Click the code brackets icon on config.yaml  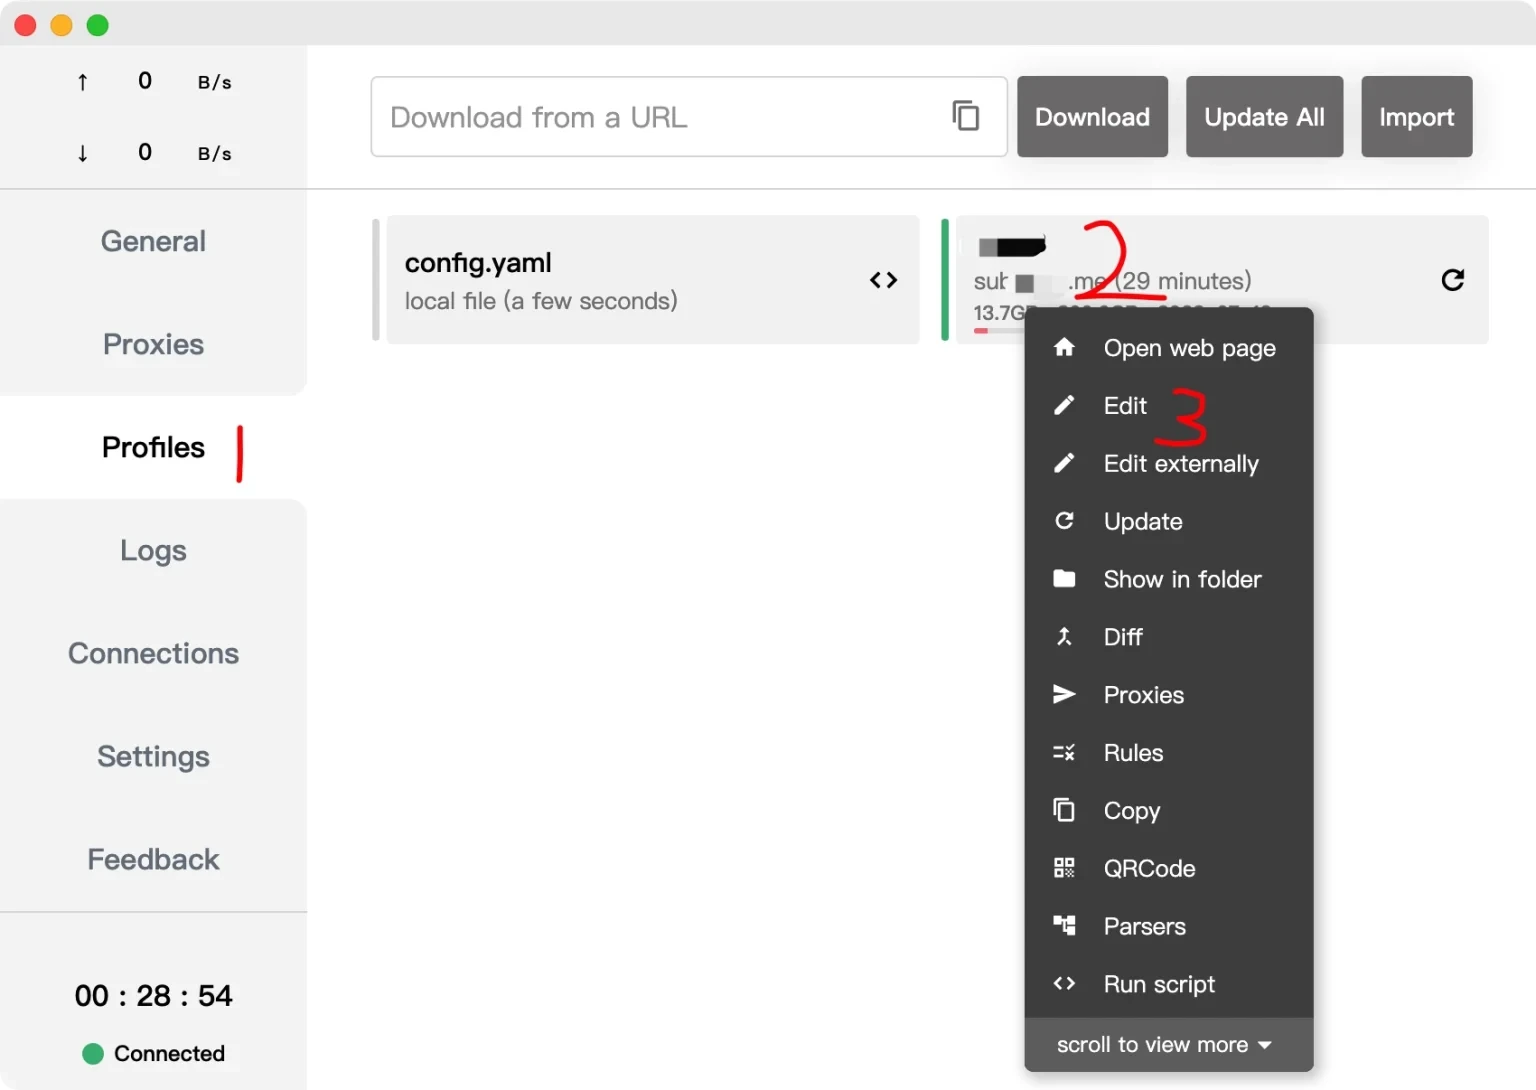pyautogui.click(x=883, y=280)
